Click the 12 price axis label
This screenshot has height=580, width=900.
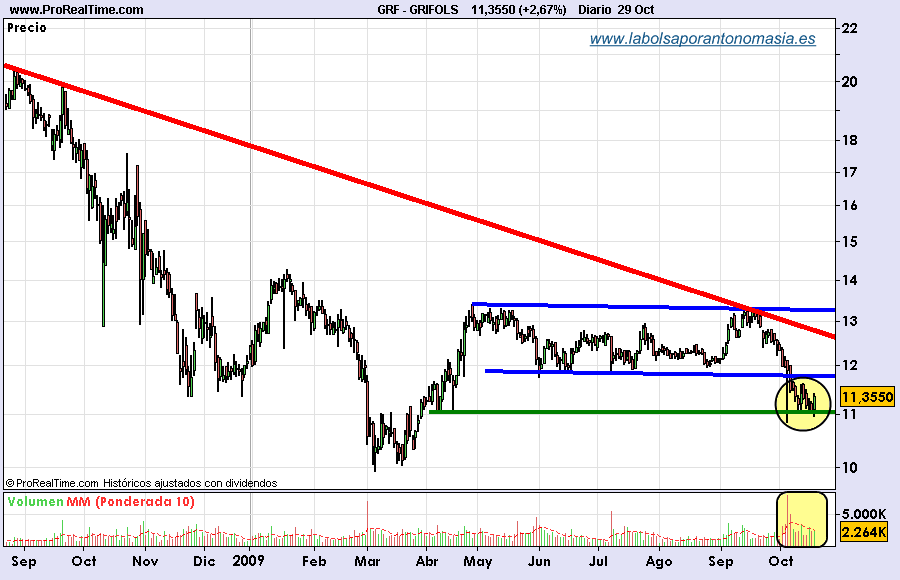(849, 365)
